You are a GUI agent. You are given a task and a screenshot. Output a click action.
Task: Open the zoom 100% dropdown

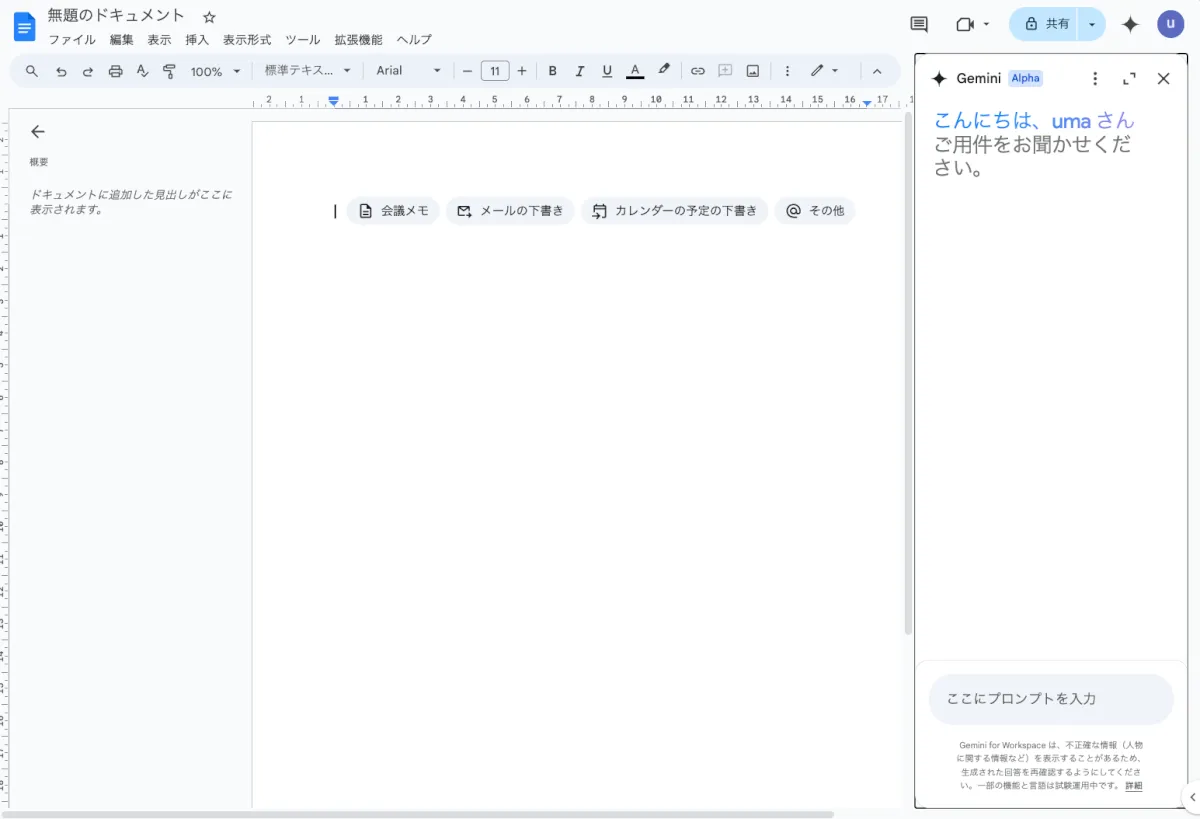point(216,71)
